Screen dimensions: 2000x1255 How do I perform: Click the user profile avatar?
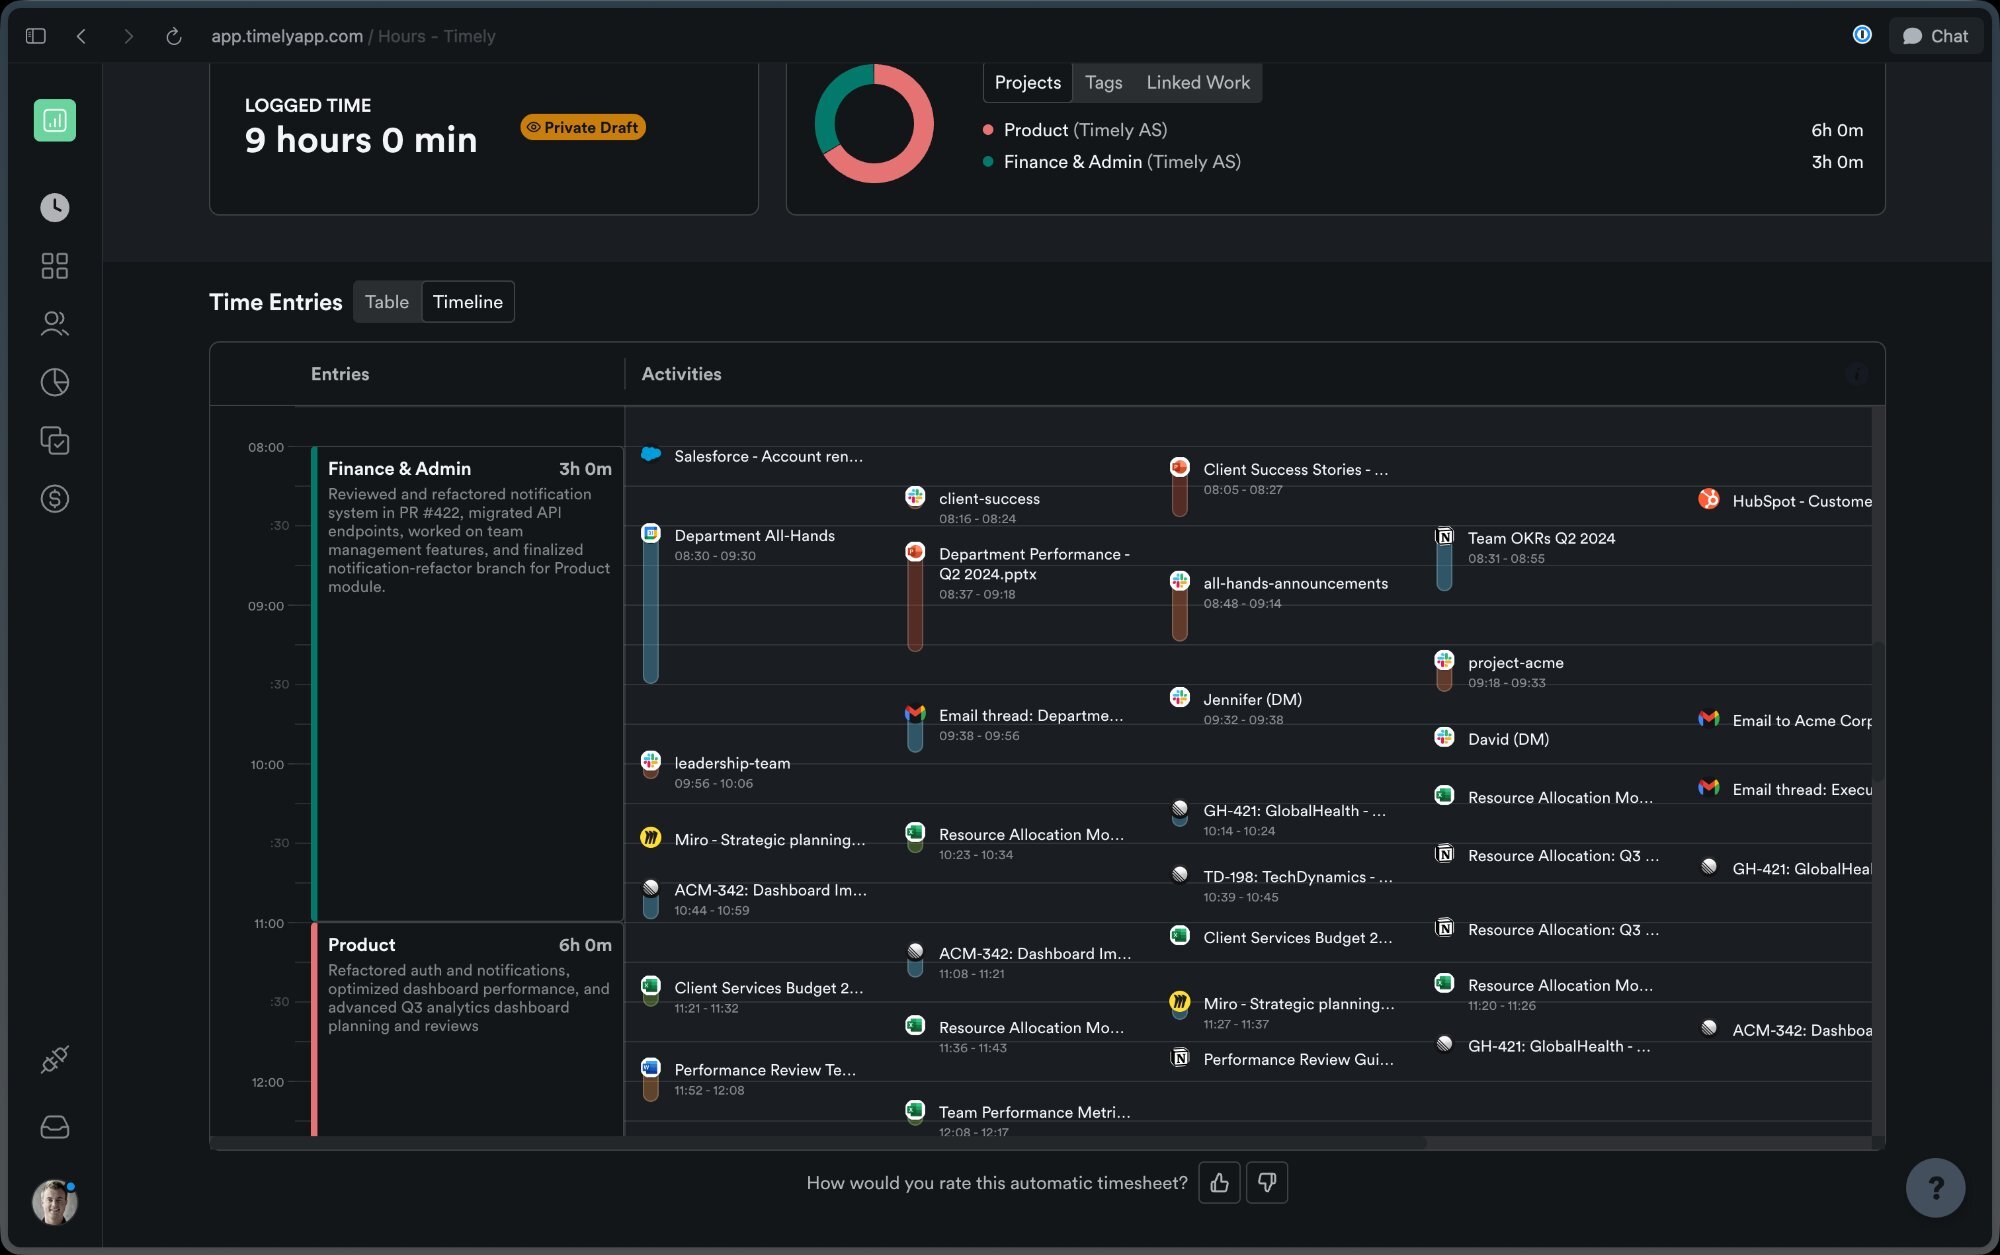54,1201
